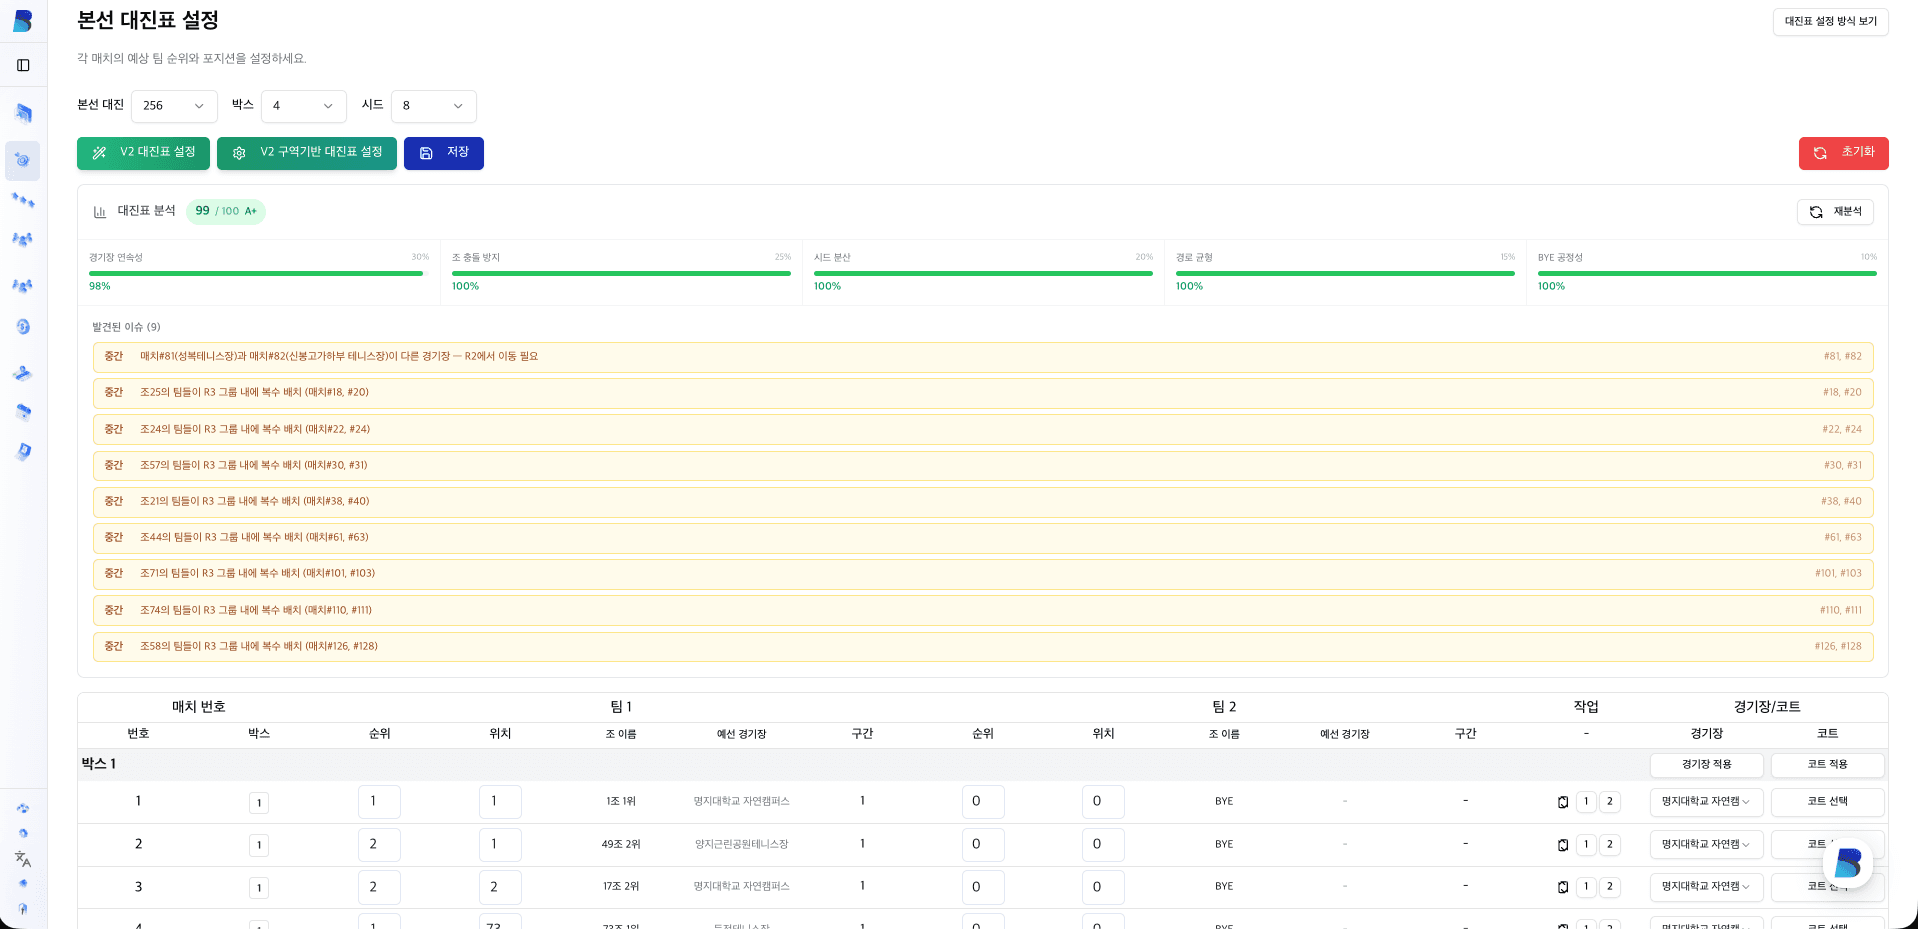The height and width of the screenshot is (929, 1918).
Task: Open the venue dropdown for match 1
Action: [x=1706, y=802]
